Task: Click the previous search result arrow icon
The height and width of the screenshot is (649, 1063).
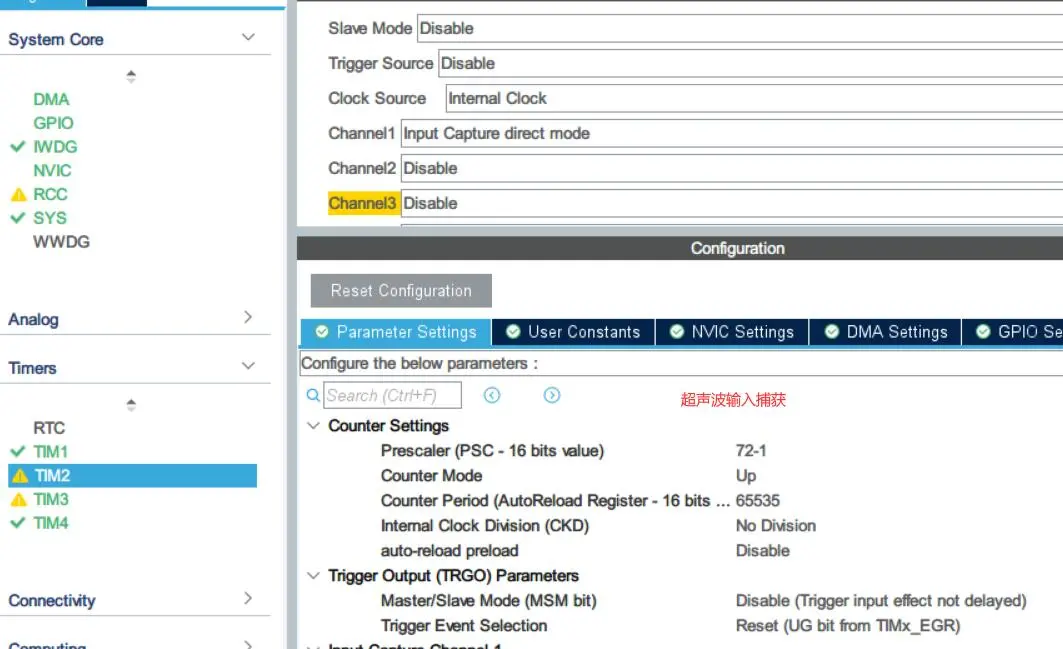Action: coord(492,395)
